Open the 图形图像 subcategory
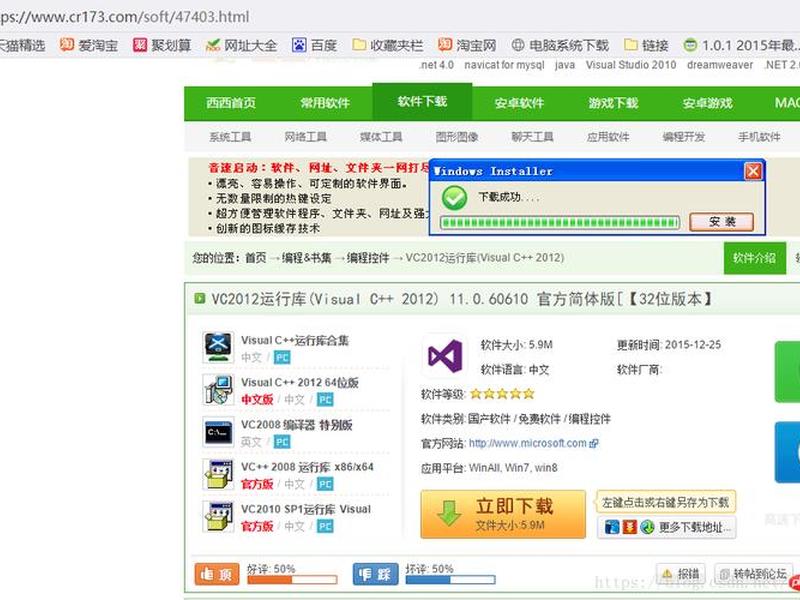The width and height of the screenshot is (800, 600). pyautogui.click(x=457, y=137)
